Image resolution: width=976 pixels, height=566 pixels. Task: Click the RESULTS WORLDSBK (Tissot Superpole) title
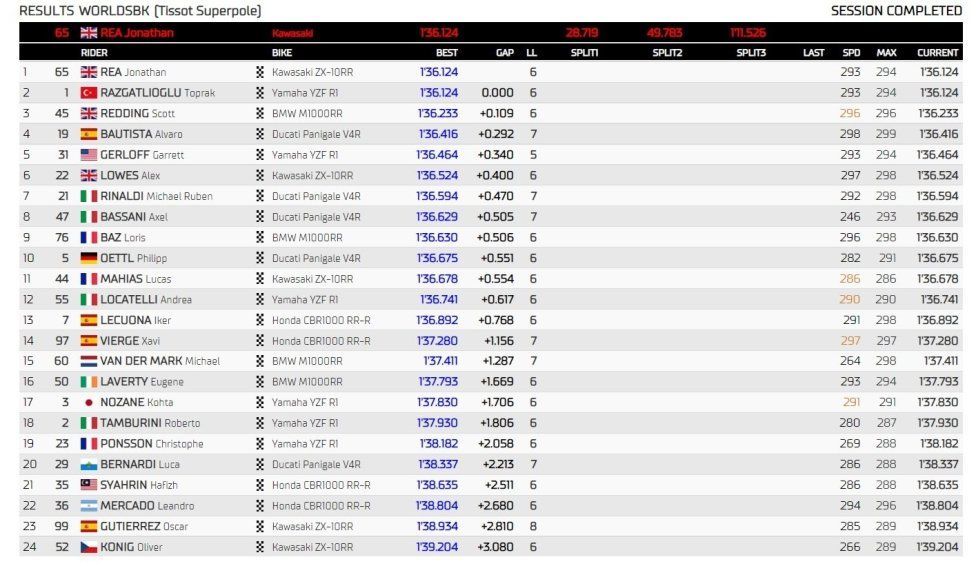(140, 11)
